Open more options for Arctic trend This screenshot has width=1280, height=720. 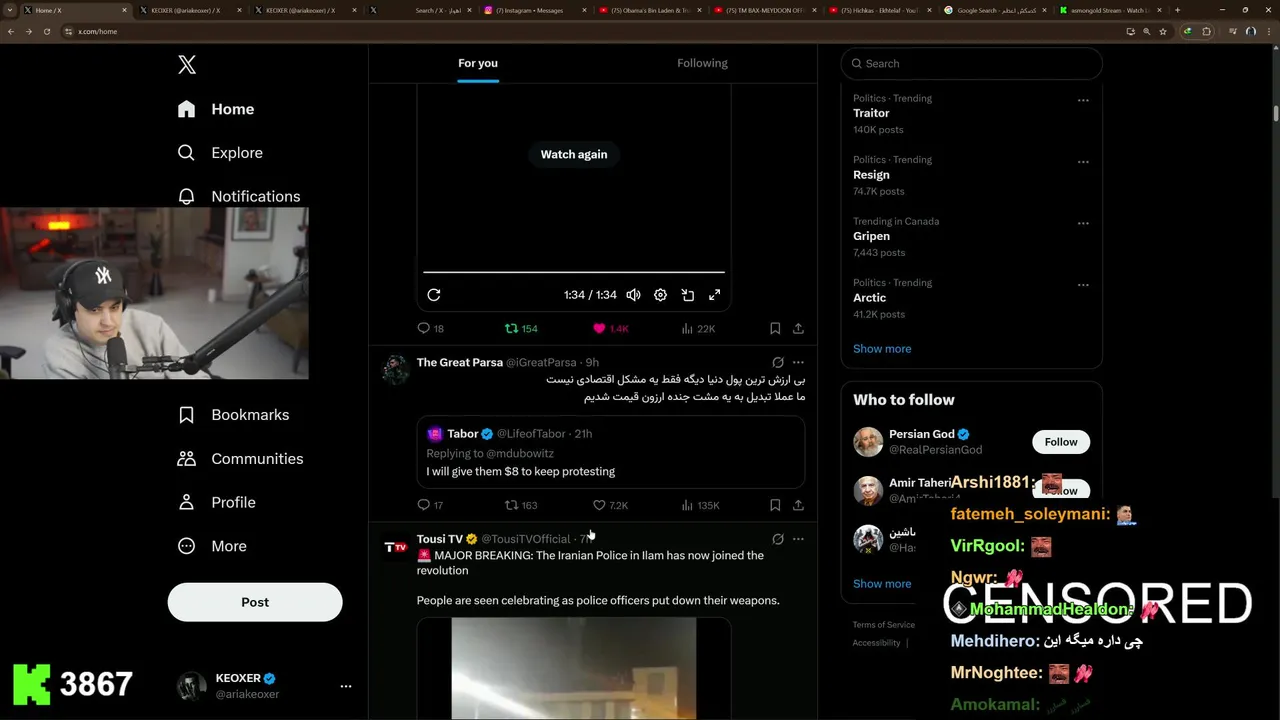pyautogui.click(x=1083, y=285)
